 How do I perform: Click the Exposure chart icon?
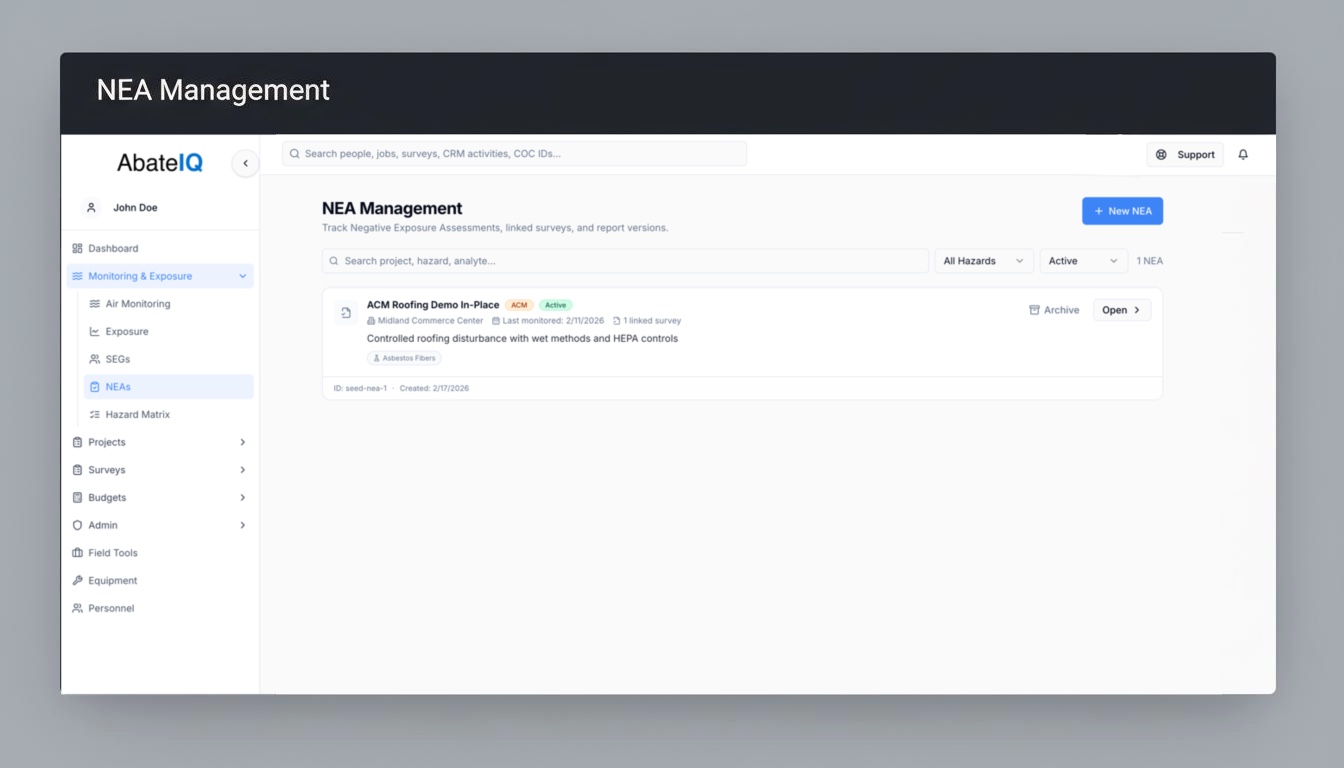click(x=95, y=332)
